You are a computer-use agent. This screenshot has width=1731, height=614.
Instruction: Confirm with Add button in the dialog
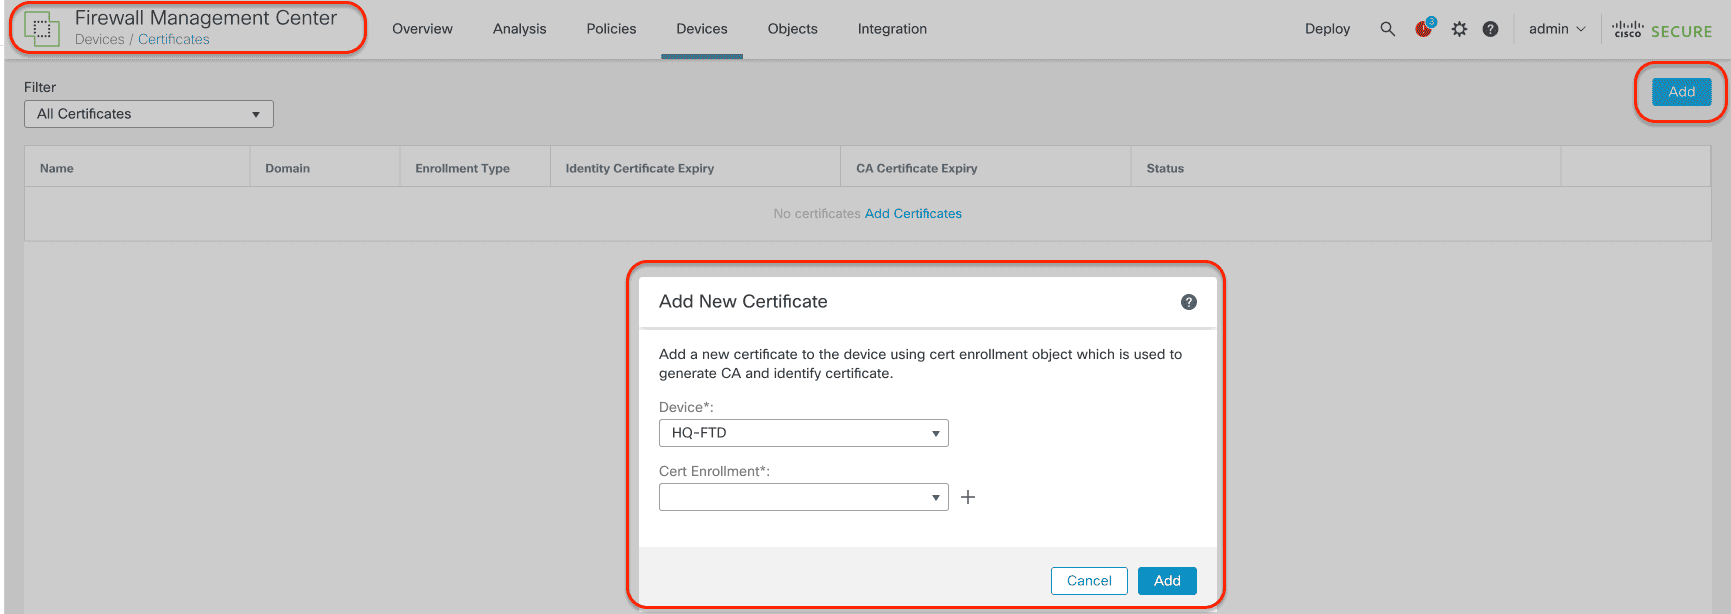point(1166,581)
